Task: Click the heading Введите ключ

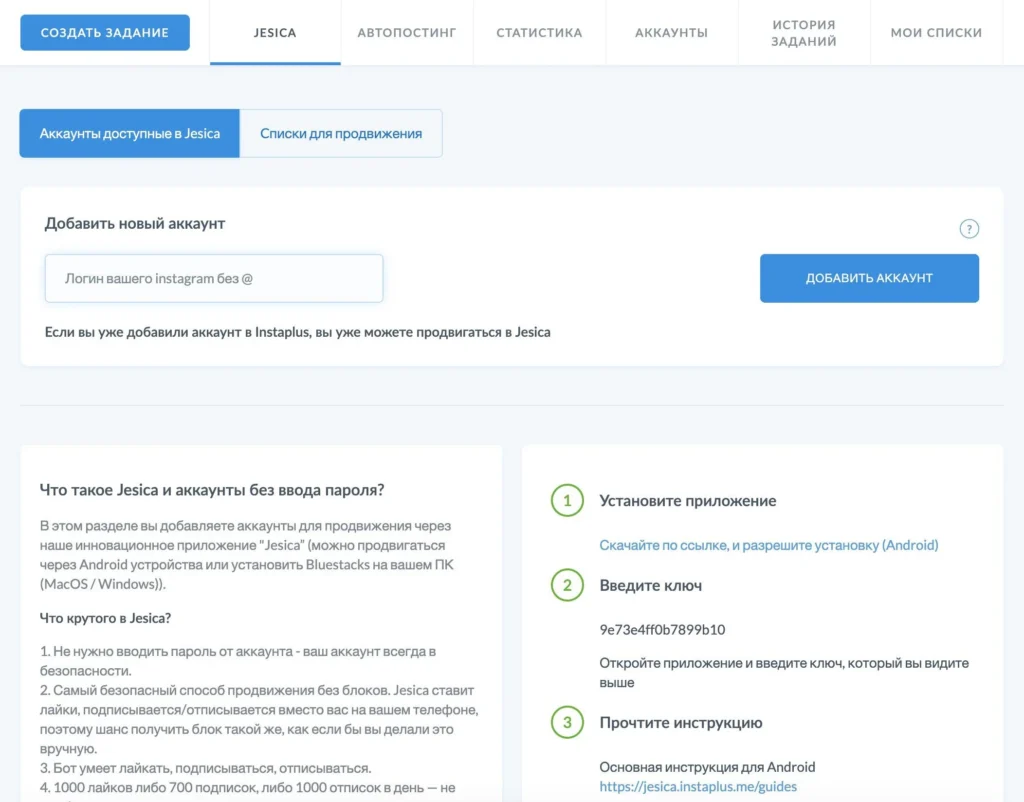Action: [x=650, y=585]
